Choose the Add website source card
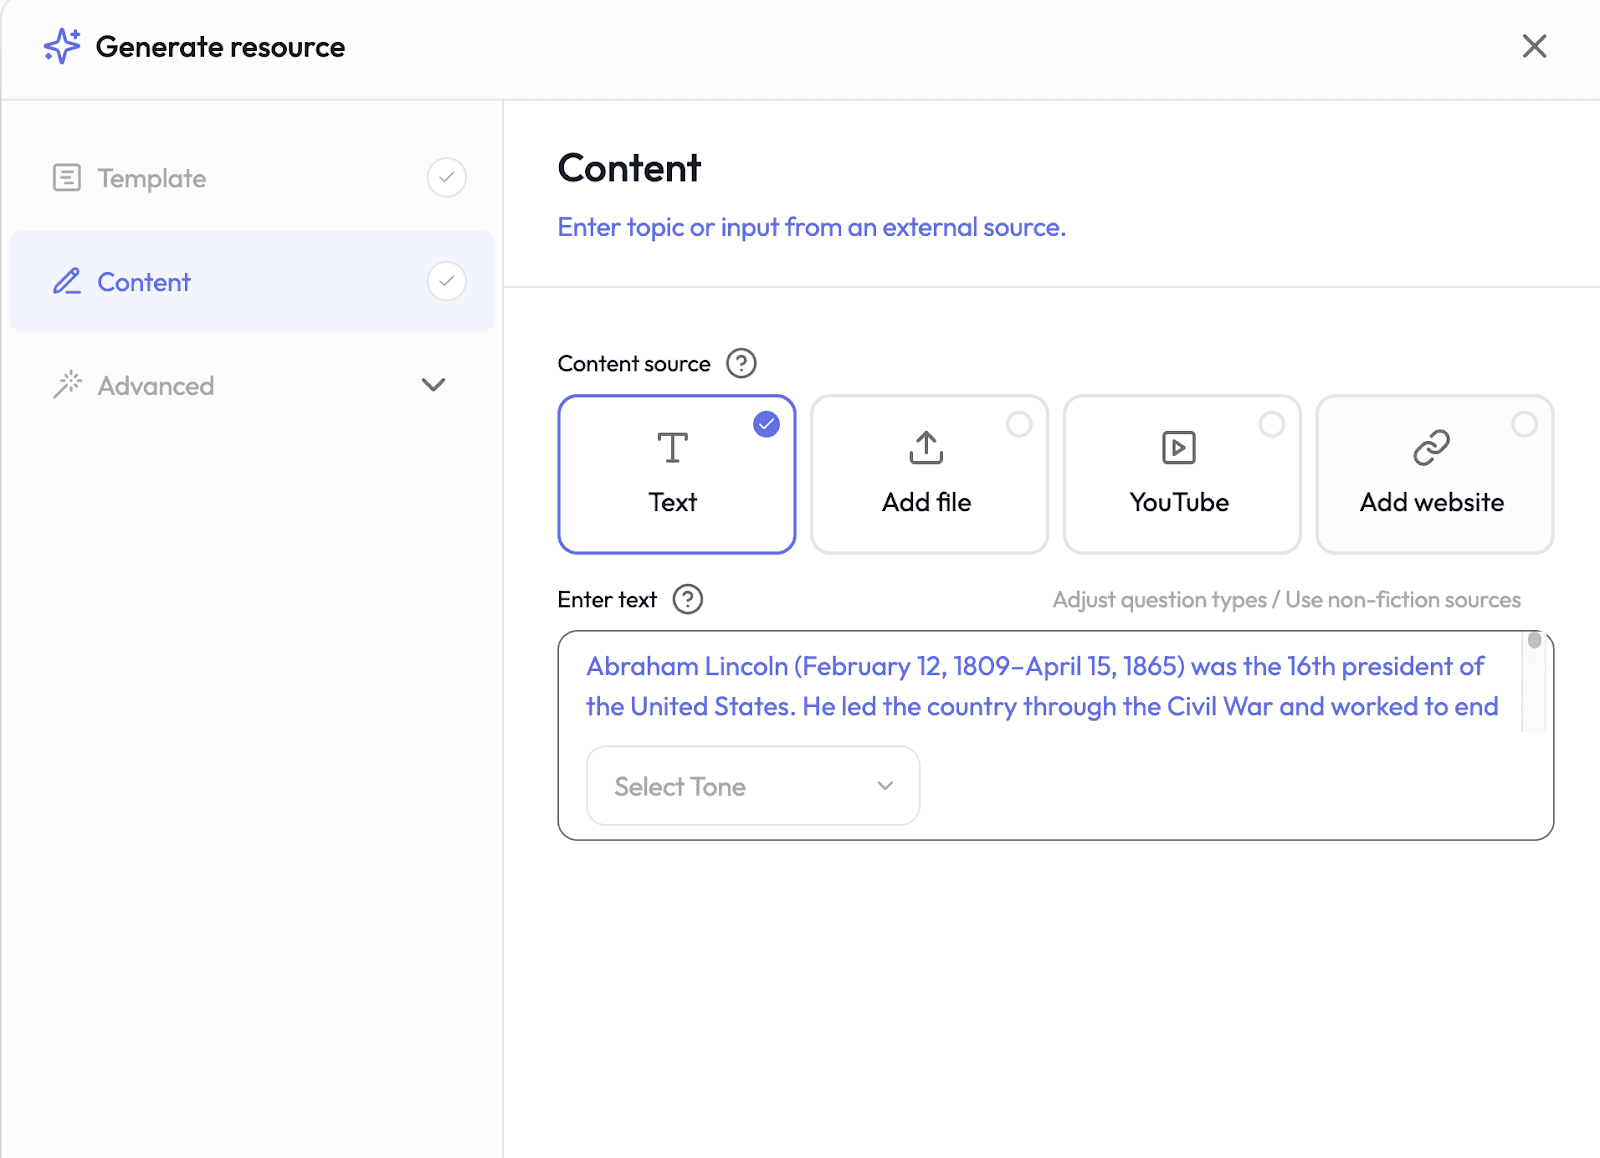 (1435, 474)
